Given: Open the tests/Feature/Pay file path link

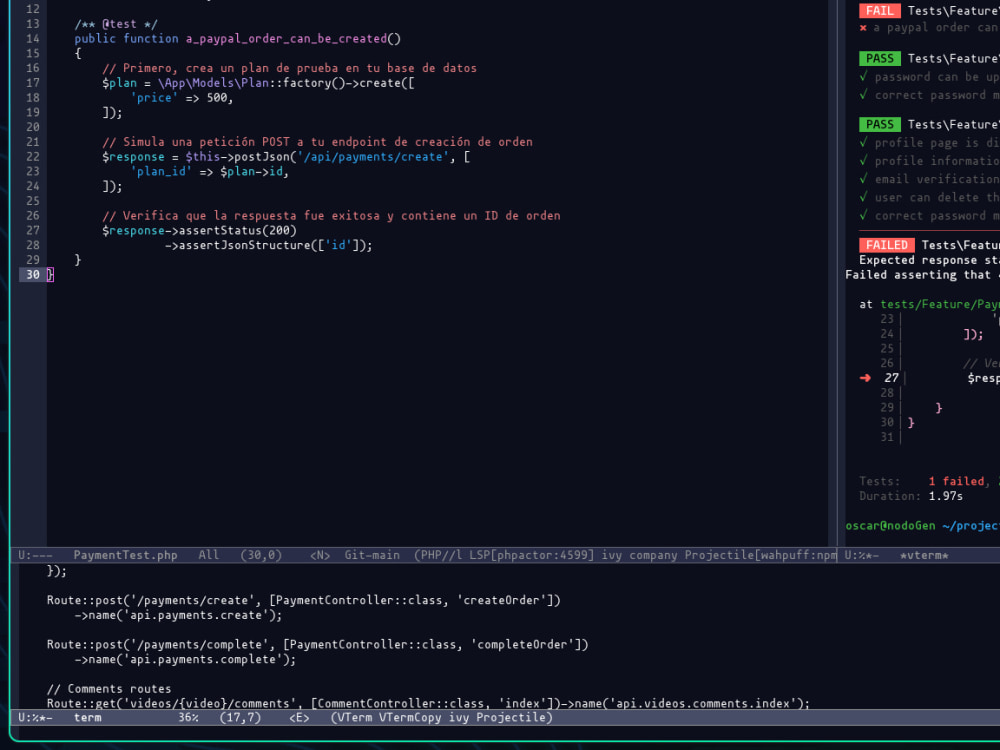Looking at the screenshot, I should click(940, 304).
